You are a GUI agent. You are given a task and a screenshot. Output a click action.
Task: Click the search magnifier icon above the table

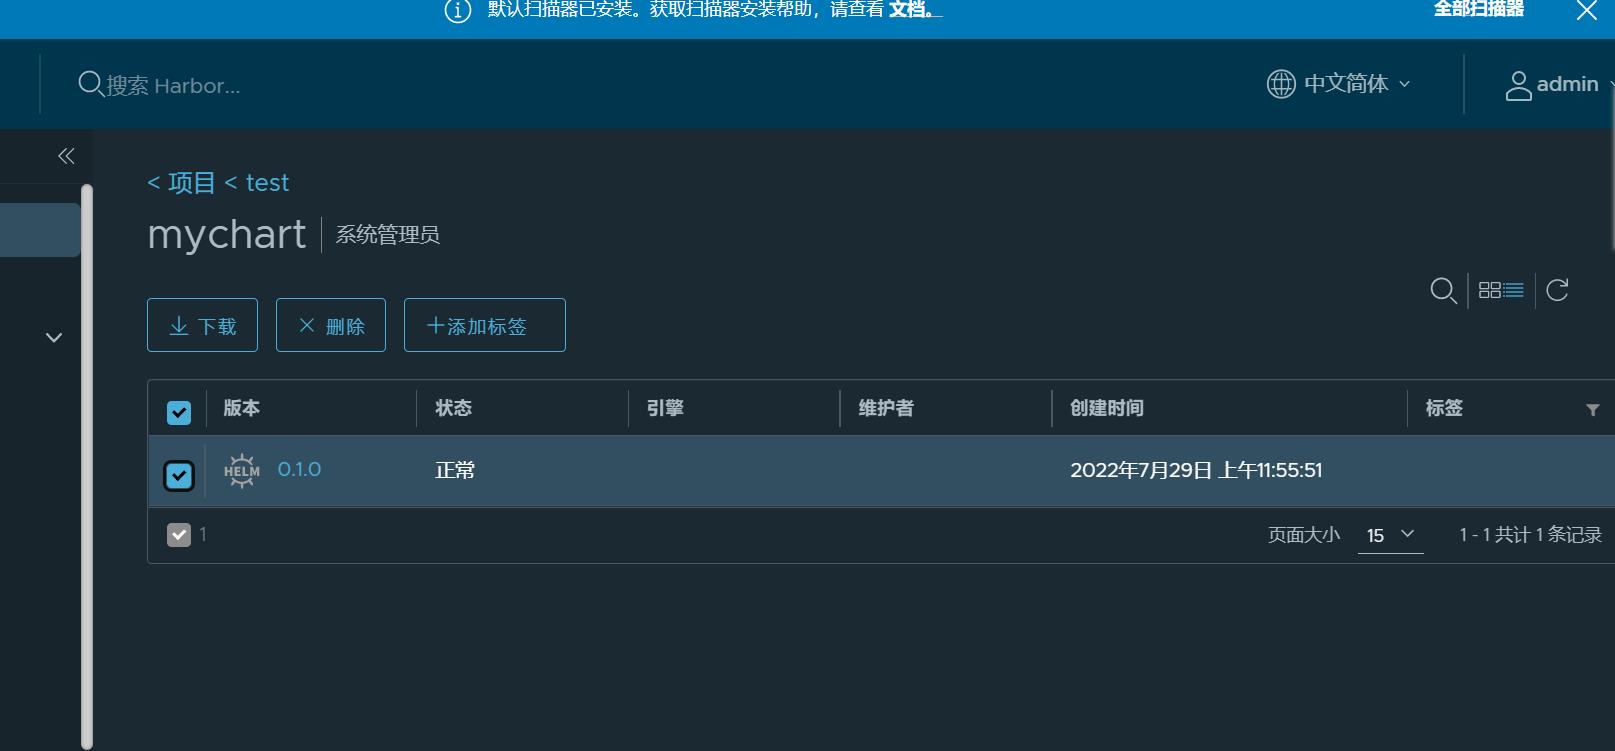pyautogui.click(x=1443, y=291)
